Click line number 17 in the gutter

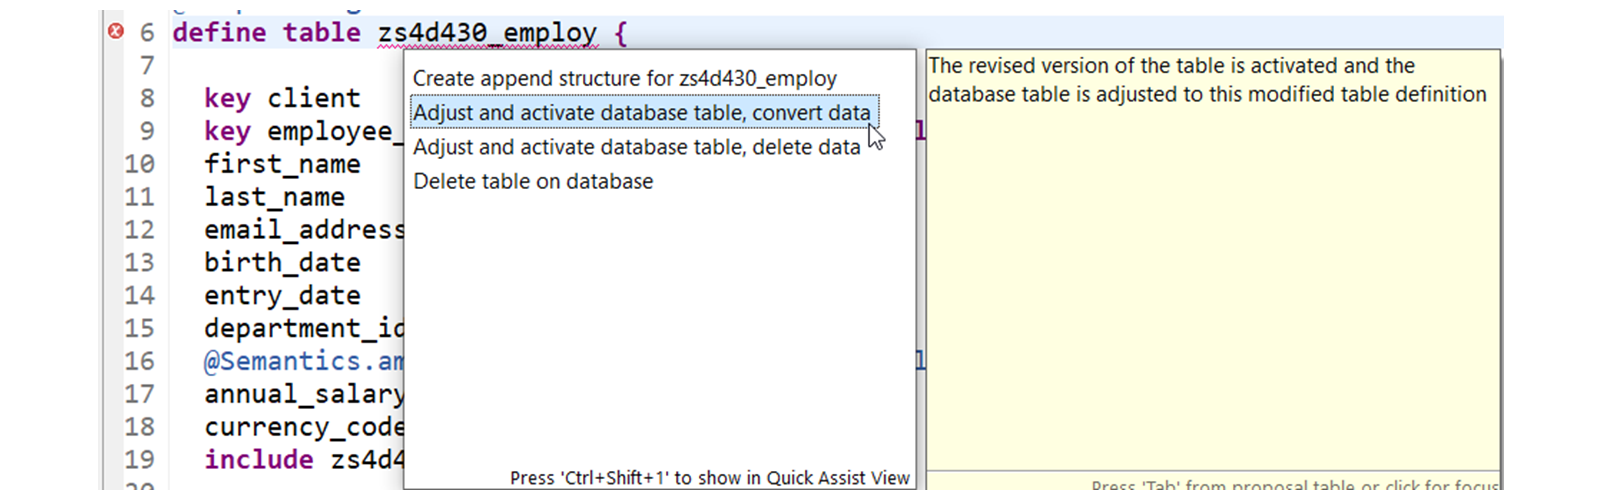pos(139,394)
